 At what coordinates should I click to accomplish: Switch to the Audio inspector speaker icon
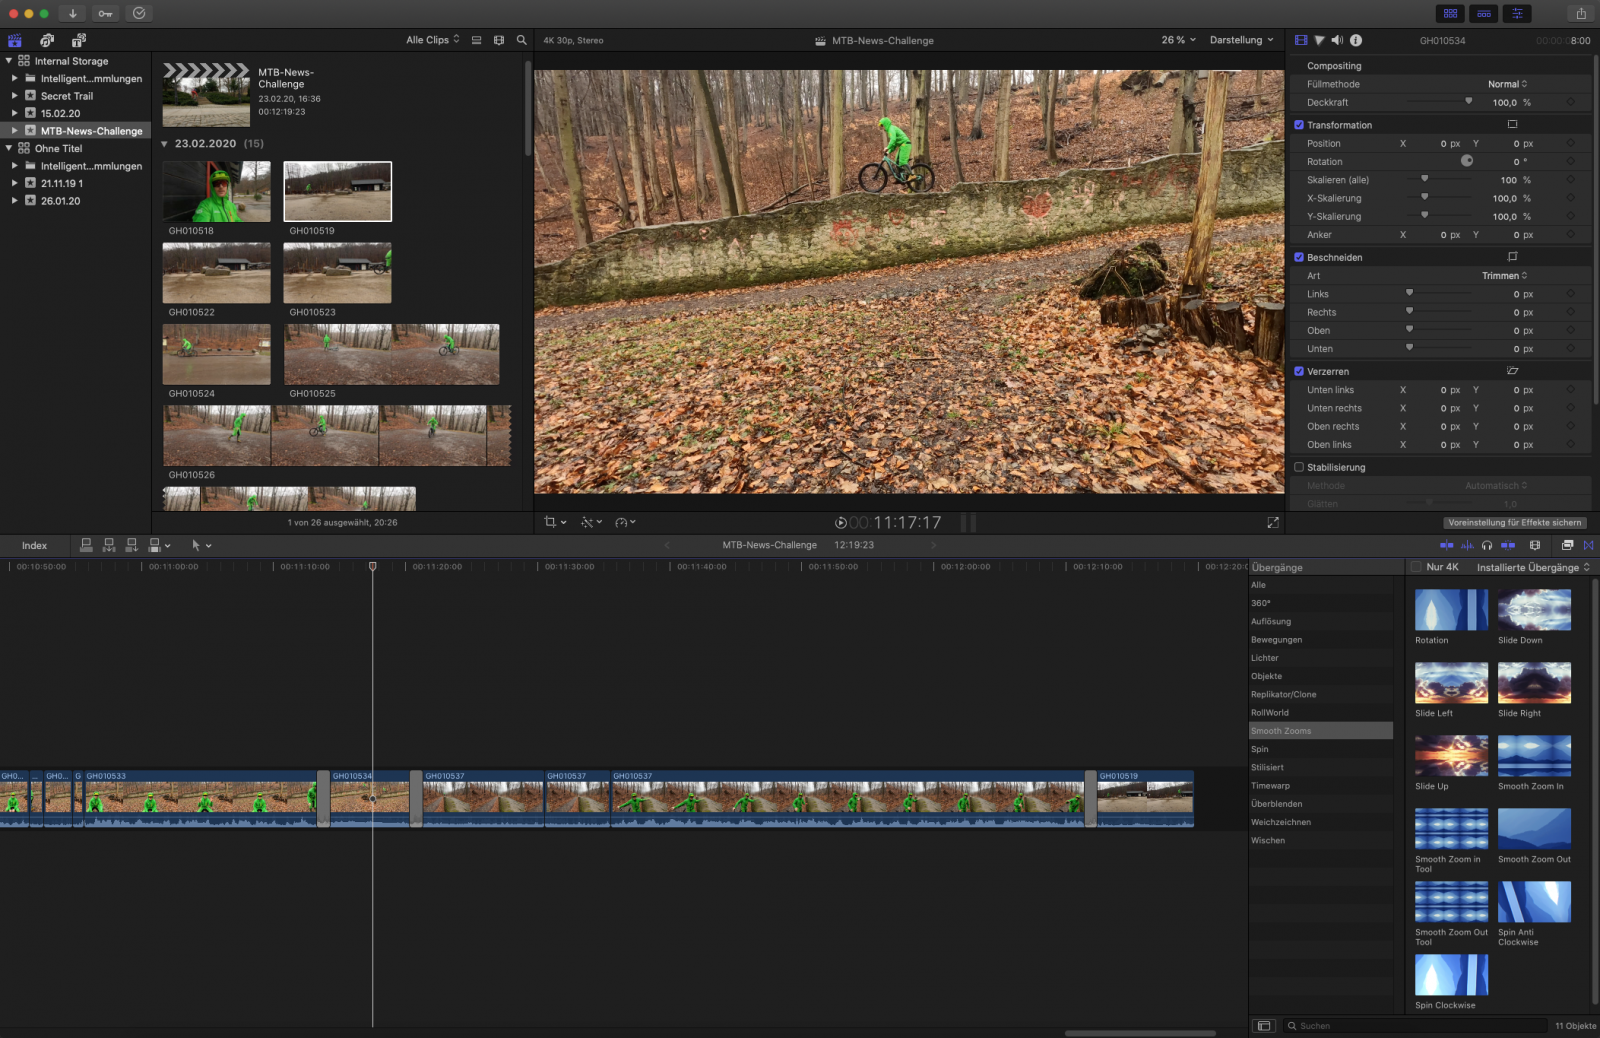pos(1337,40)
